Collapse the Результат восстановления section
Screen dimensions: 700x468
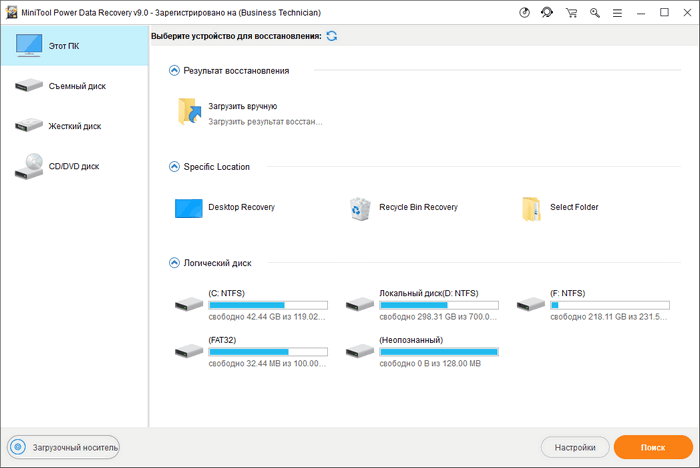[174, 71]
